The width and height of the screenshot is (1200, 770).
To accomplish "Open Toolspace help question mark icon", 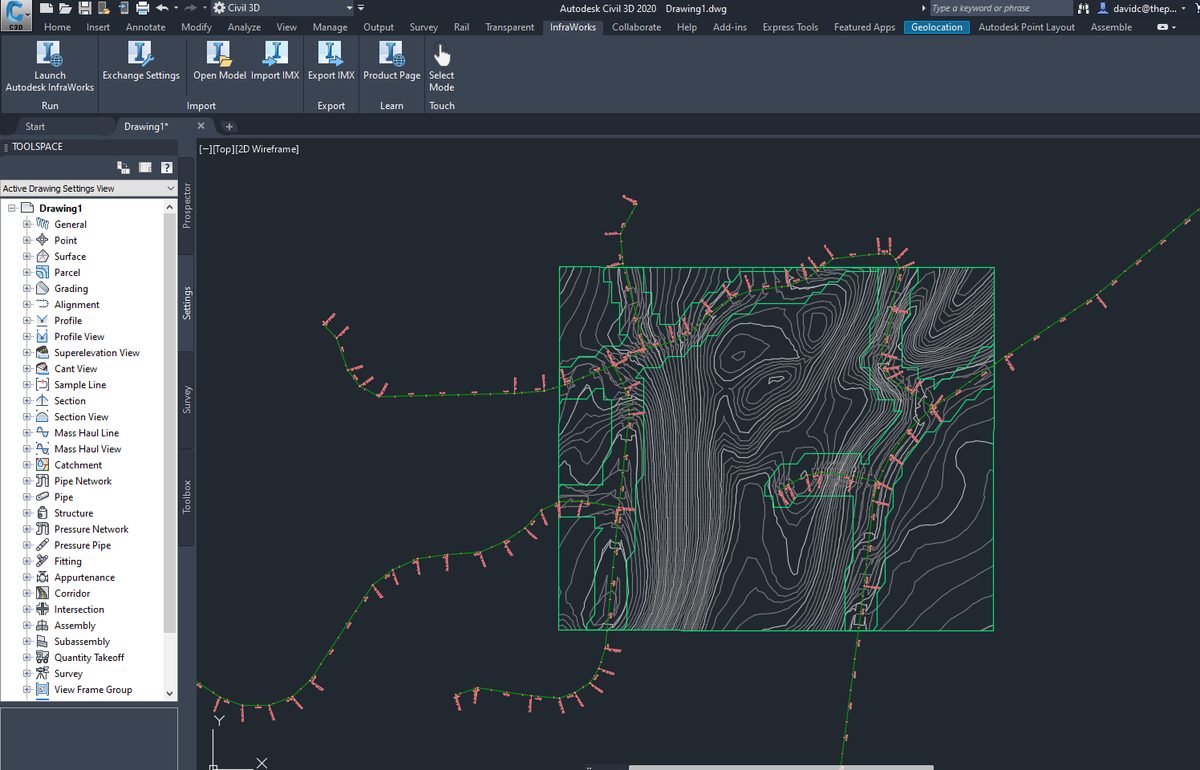I will tap(167, 167).
